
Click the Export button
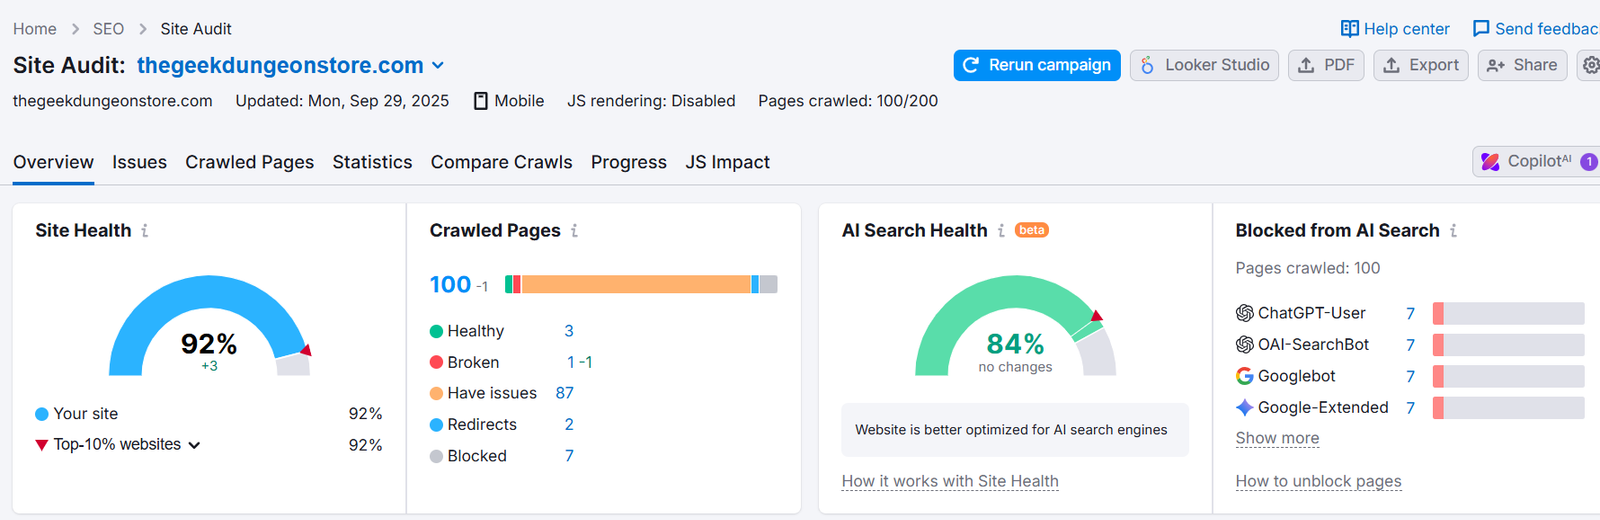[x=1421, y=65]
